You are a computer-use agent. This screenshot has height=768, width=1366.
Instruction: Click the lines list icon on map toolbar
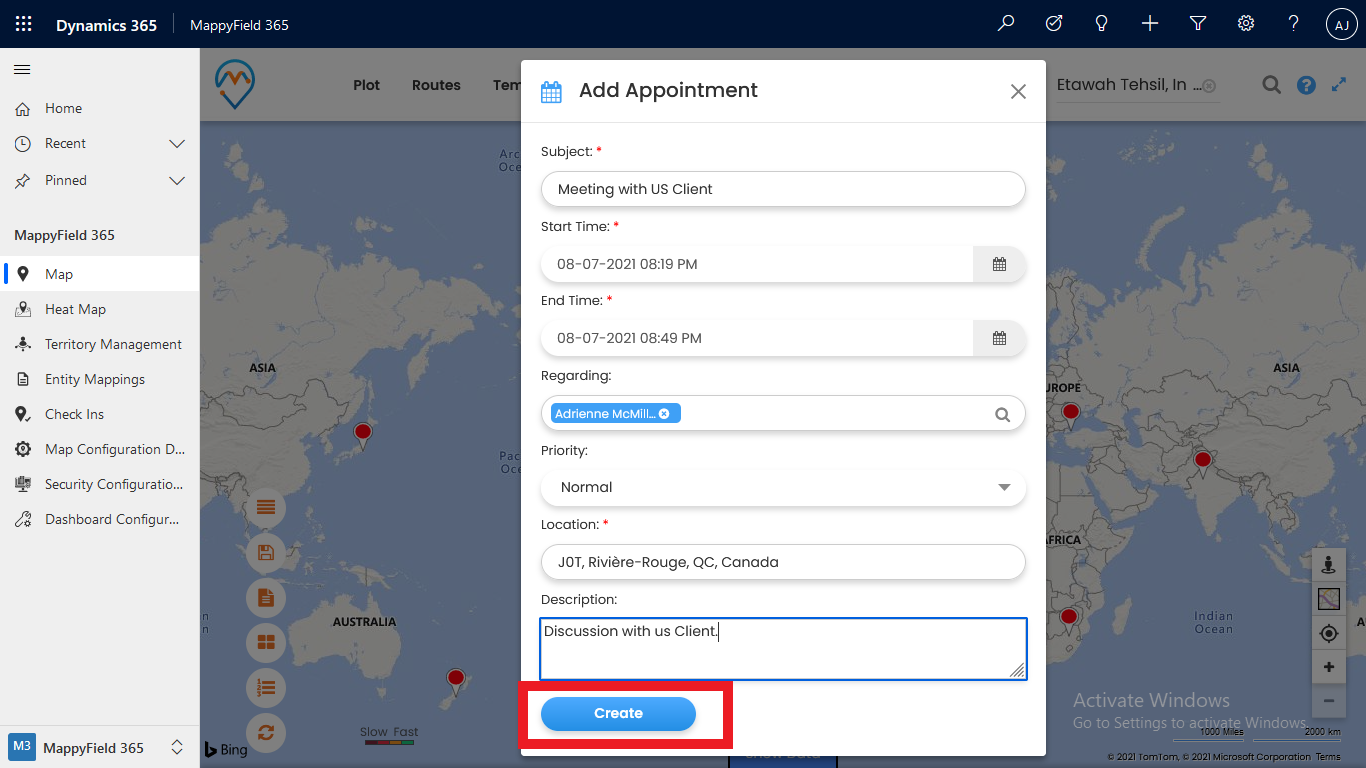coord(266,508)
